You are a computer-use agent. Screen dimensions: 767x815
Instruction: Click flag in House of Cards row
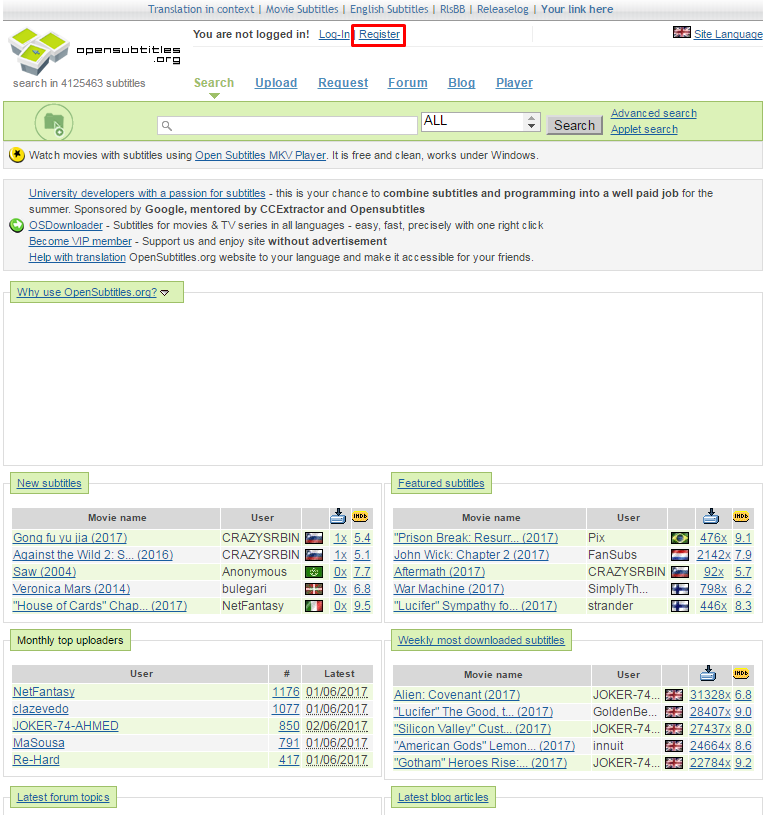(x=314, y=606)
